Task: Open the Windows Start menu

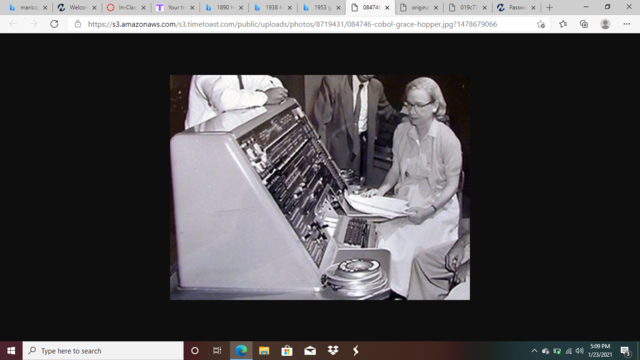Action: [x=11, y=351]
